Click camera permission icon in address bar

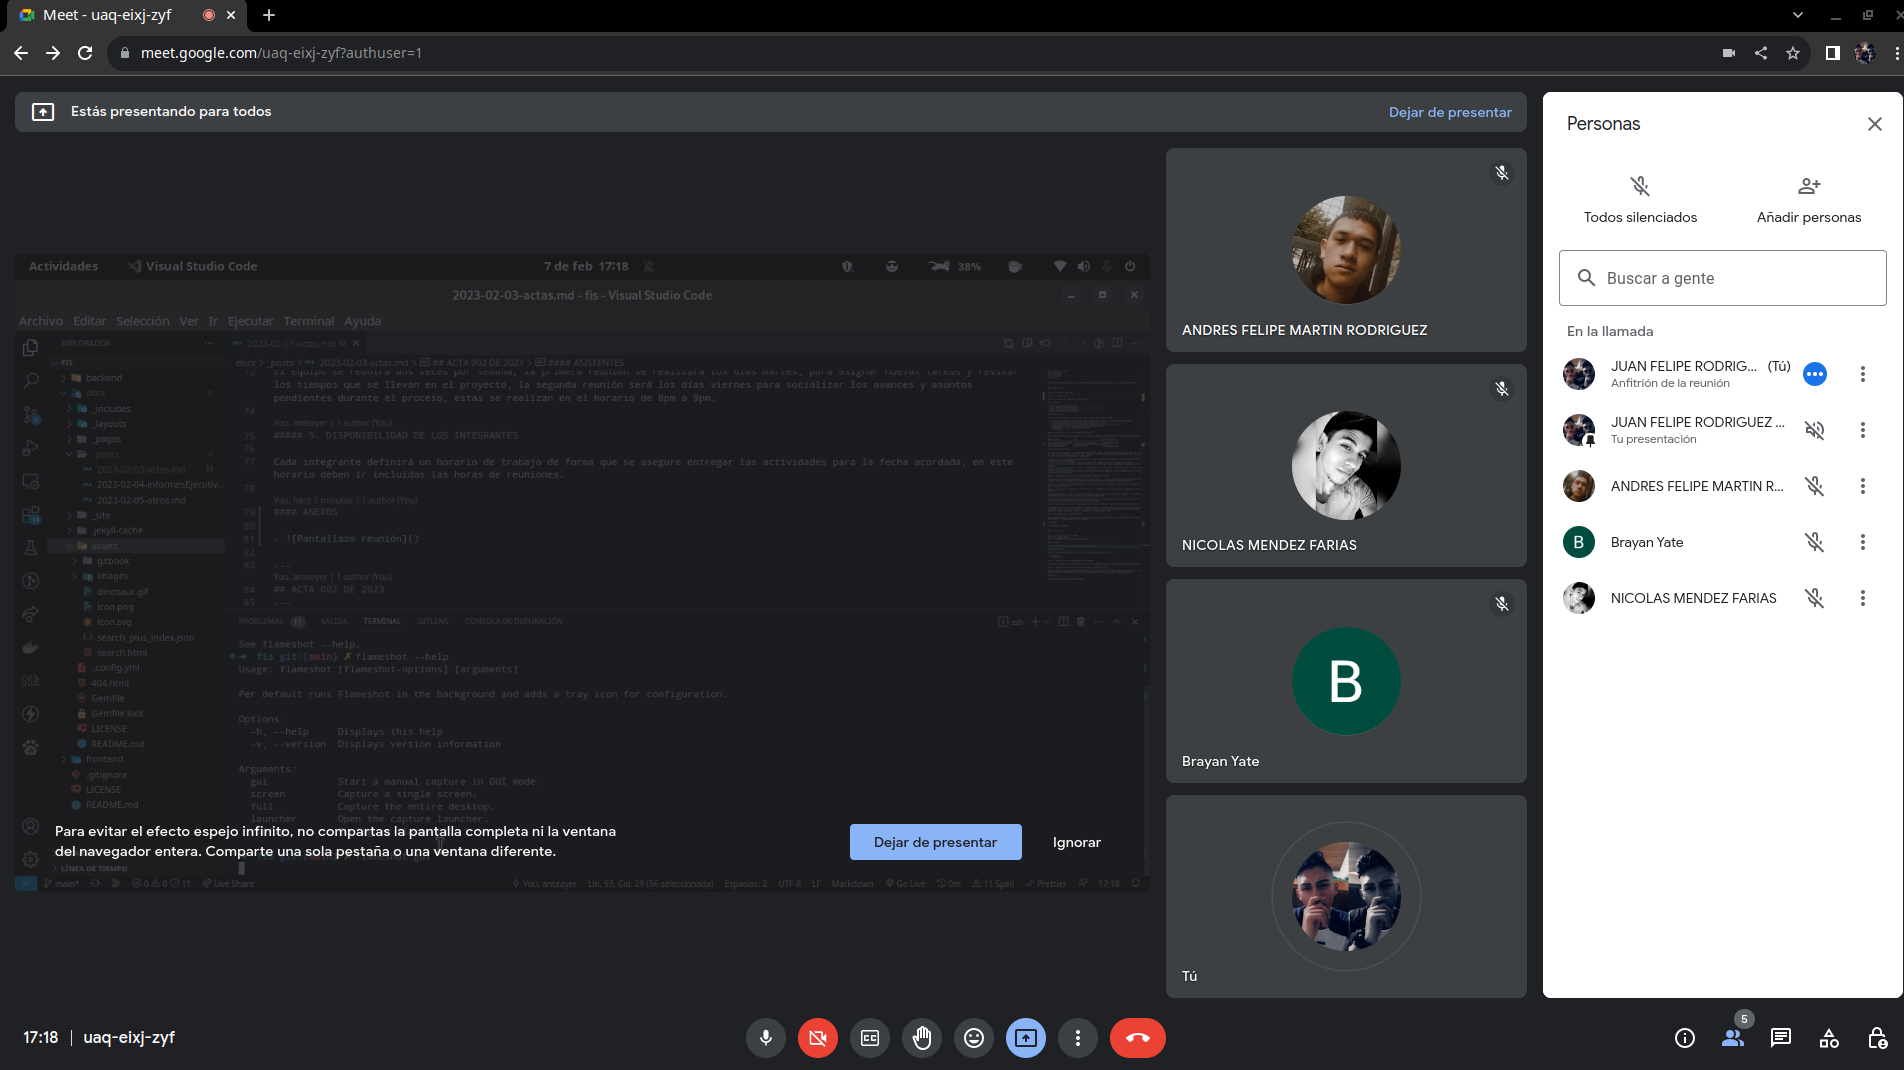point(1729,53)
